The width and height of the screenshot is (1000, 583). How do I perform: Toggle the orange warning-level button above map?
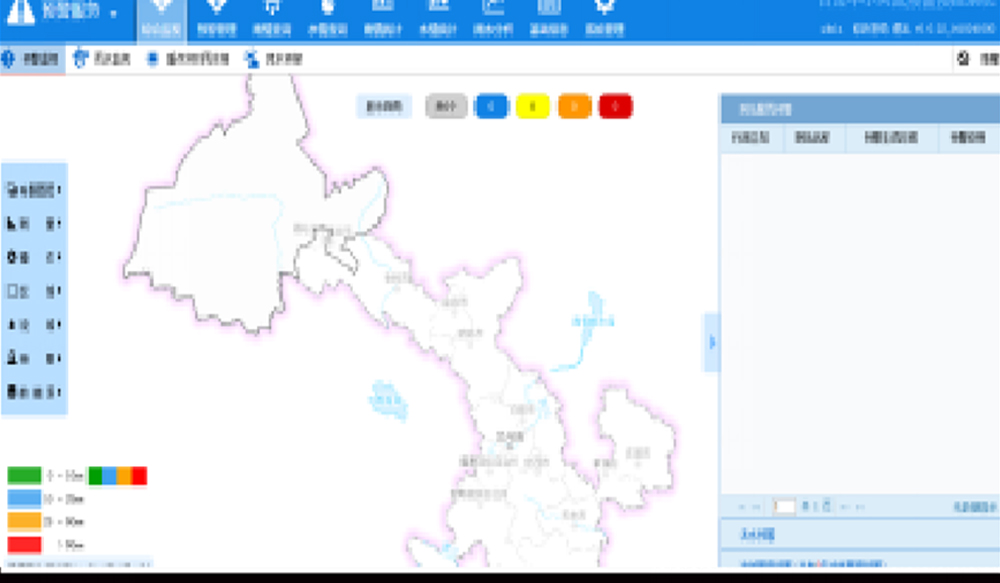pos(575,107)
